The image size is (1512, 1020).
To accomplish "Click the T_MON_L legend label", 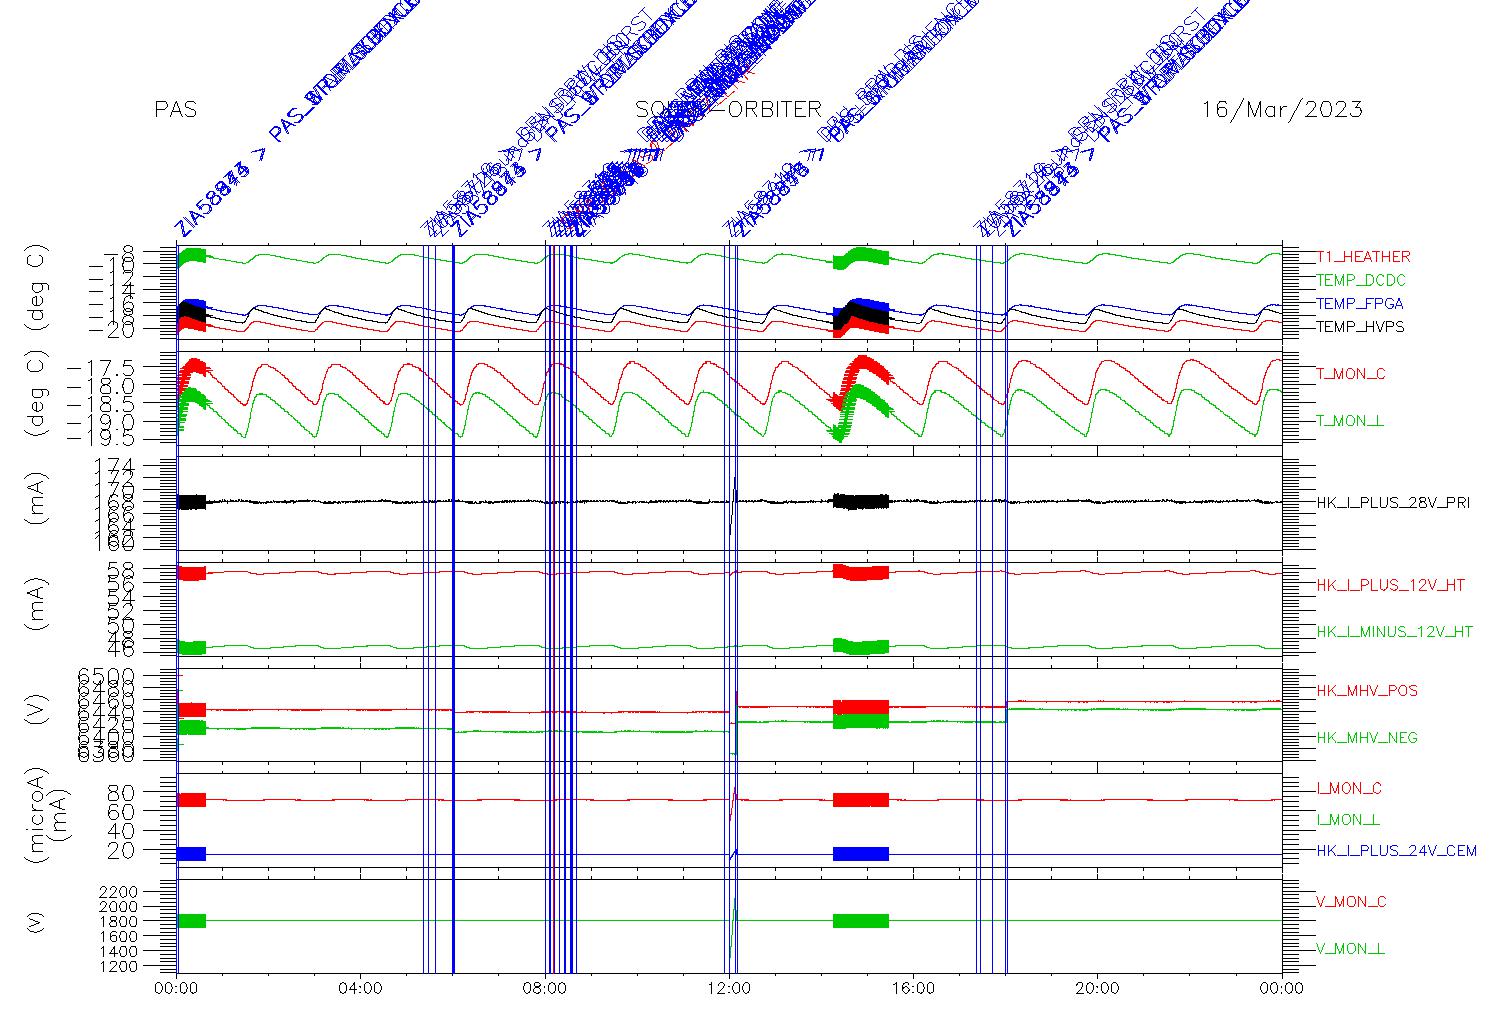I will [x=1350, y=421].
